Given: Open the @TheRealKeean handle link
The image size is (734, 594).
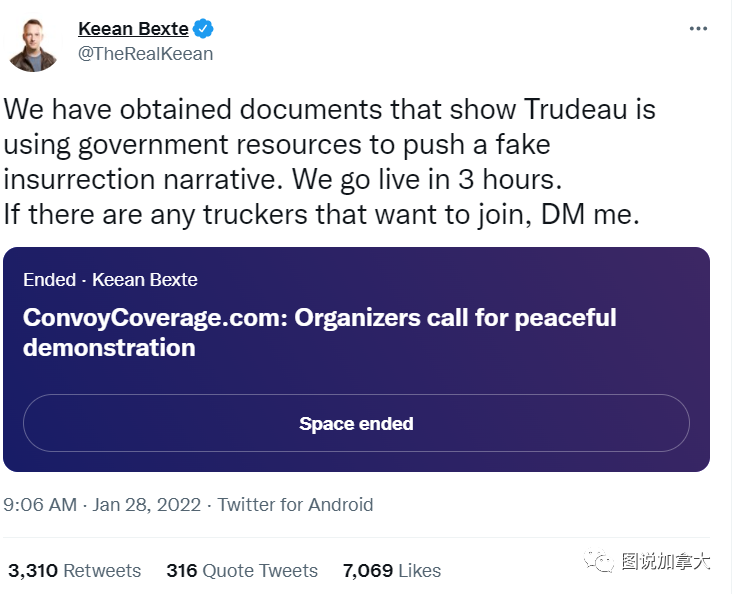Looking at the screenshot, I should point(146,54).
